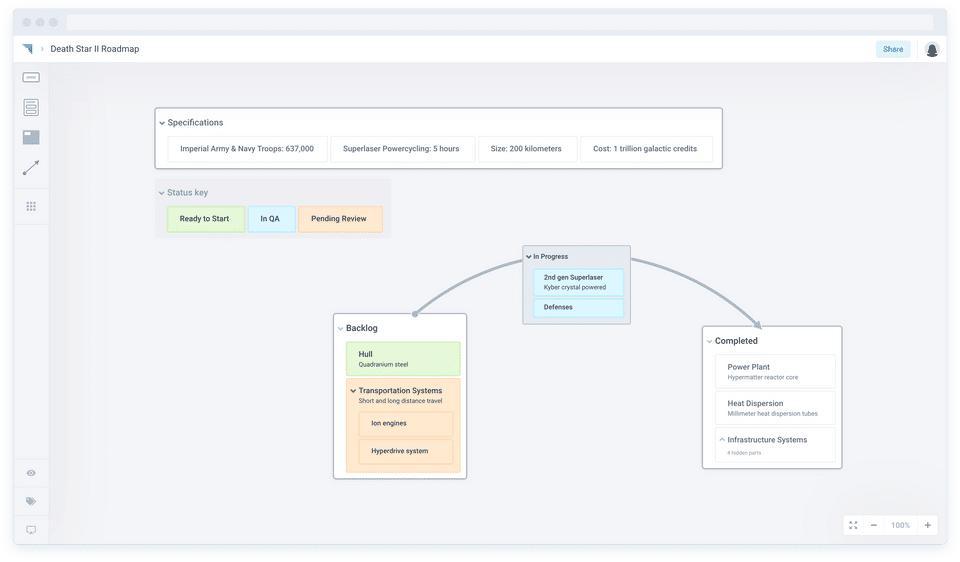Enter fullscreen using the expand icon
Screen dimensions: 960x562
click(x=853, y=525)
